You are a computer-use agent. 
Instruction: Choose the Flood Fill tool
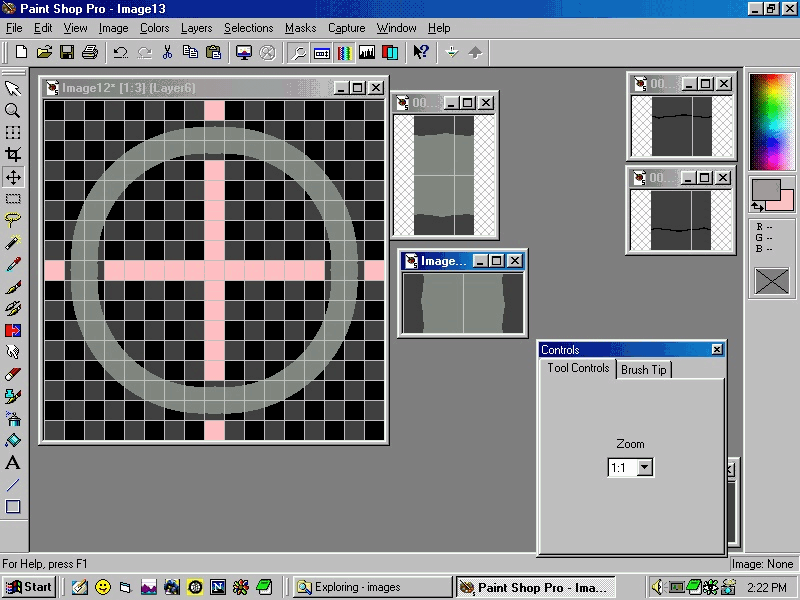point(13,440)
